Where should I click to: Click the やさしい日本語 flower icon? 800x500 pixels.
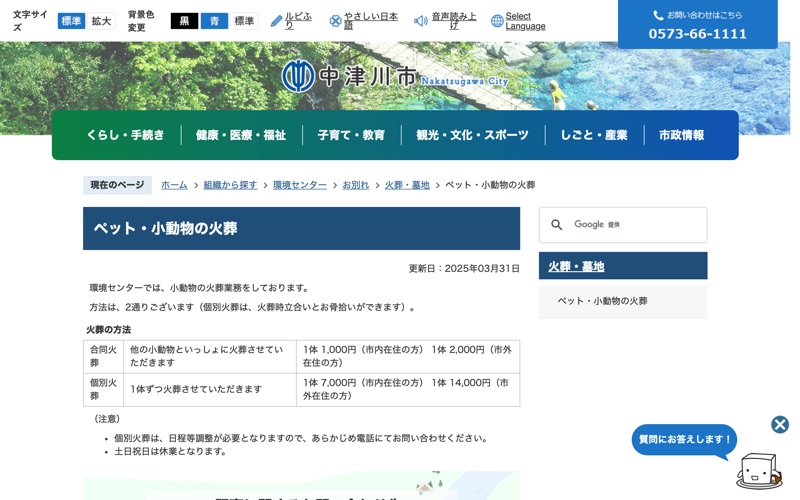coord(335,21)
